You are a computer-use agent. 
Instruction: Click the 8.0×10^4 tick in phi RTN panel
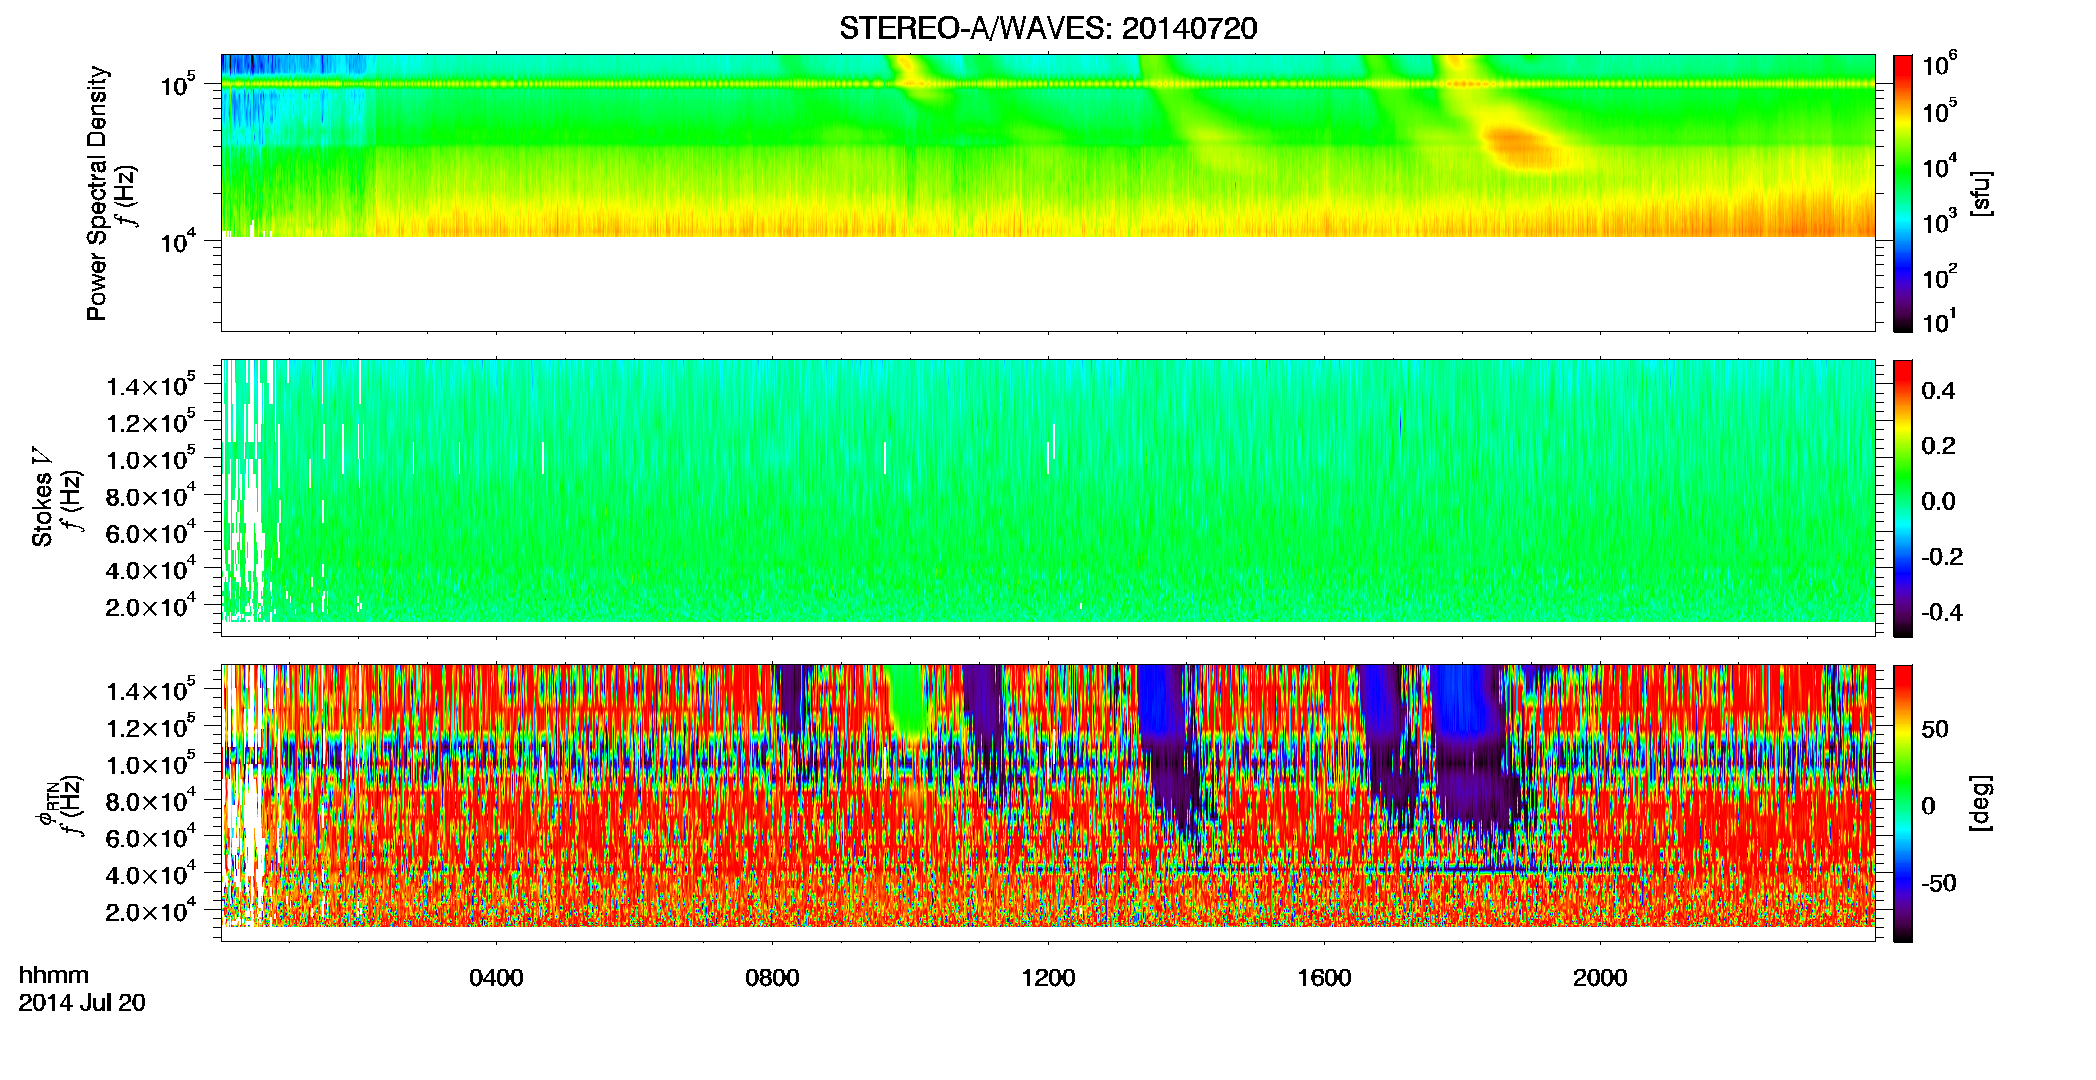point(151,801)
